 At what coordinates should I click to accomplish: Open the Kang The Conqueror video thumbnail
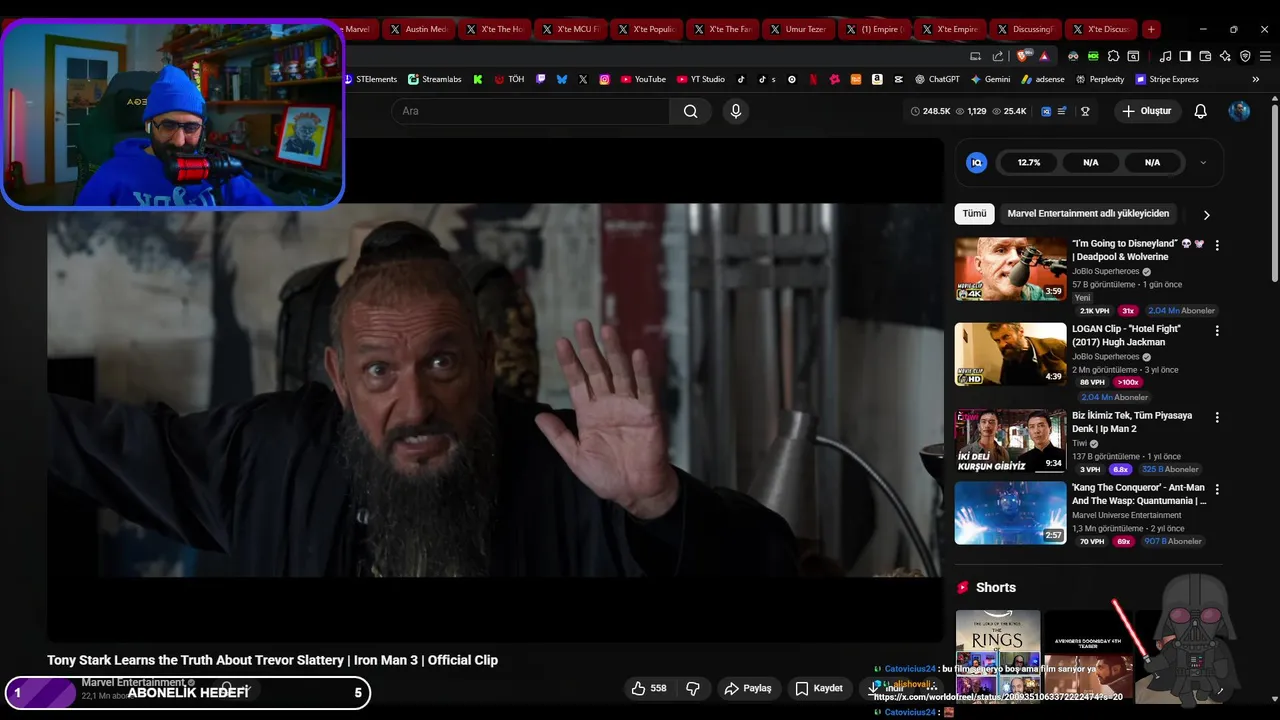1010,513
